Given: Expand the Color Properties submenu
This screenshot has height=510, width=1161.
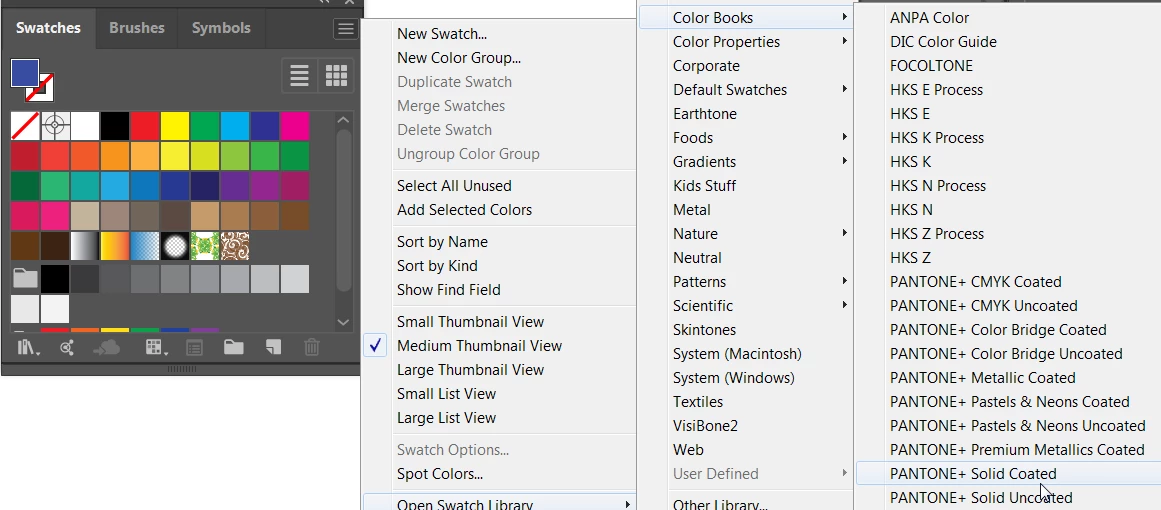Looking at the screenshot, I should (x=745, y=42).
